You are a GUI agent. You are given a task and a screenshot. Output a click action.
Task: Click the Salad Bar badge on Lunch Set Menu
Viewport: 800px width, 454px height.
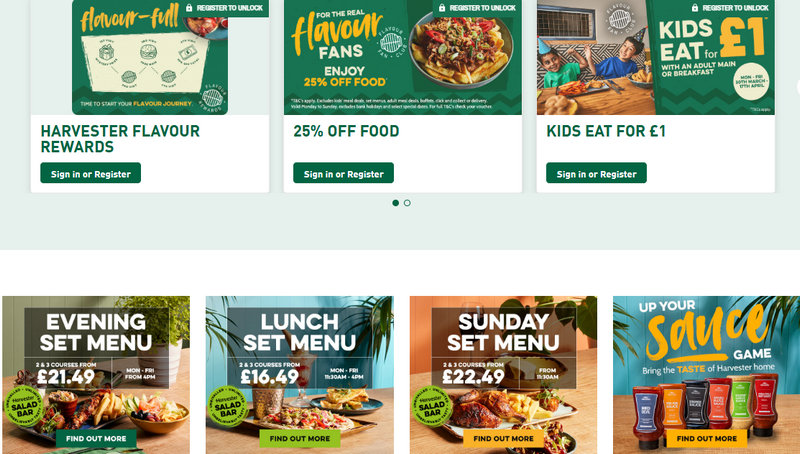coord(228,407)
